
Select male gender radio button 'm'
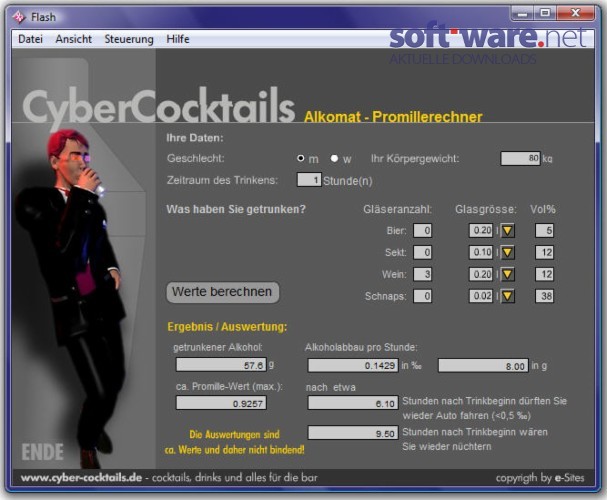300,158
